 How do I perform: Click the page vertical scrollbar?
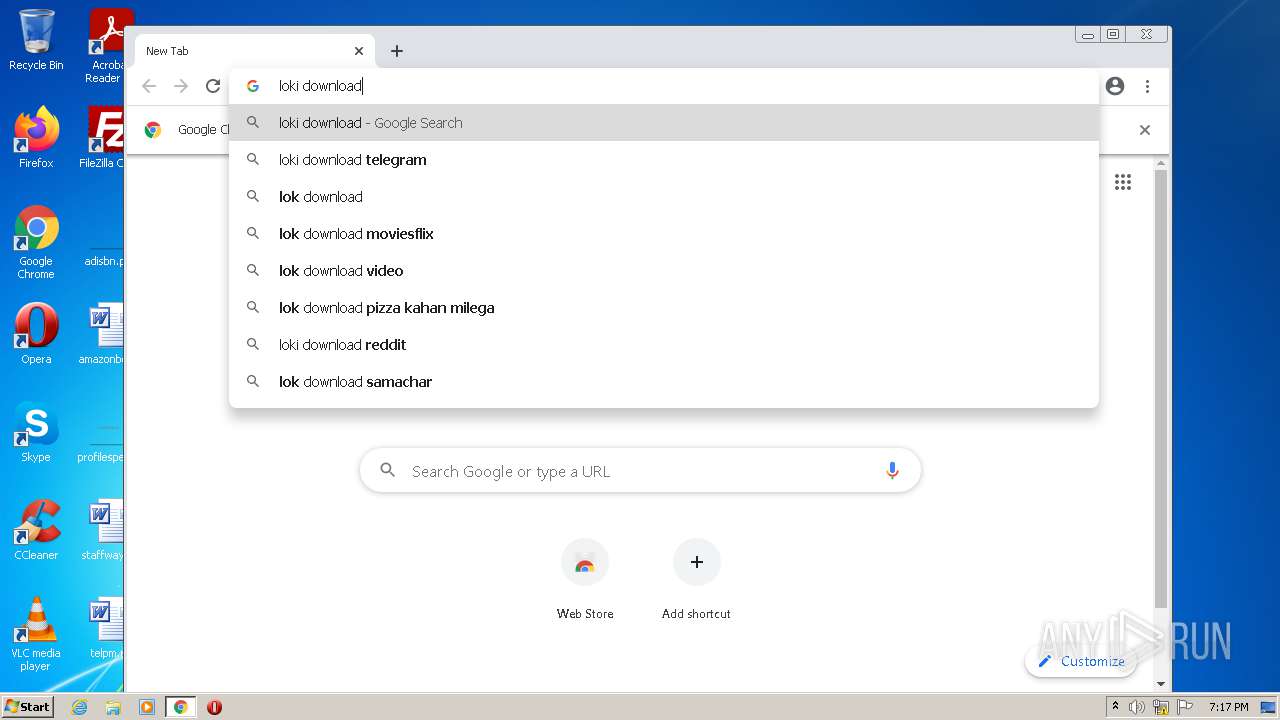(1161, 390)
